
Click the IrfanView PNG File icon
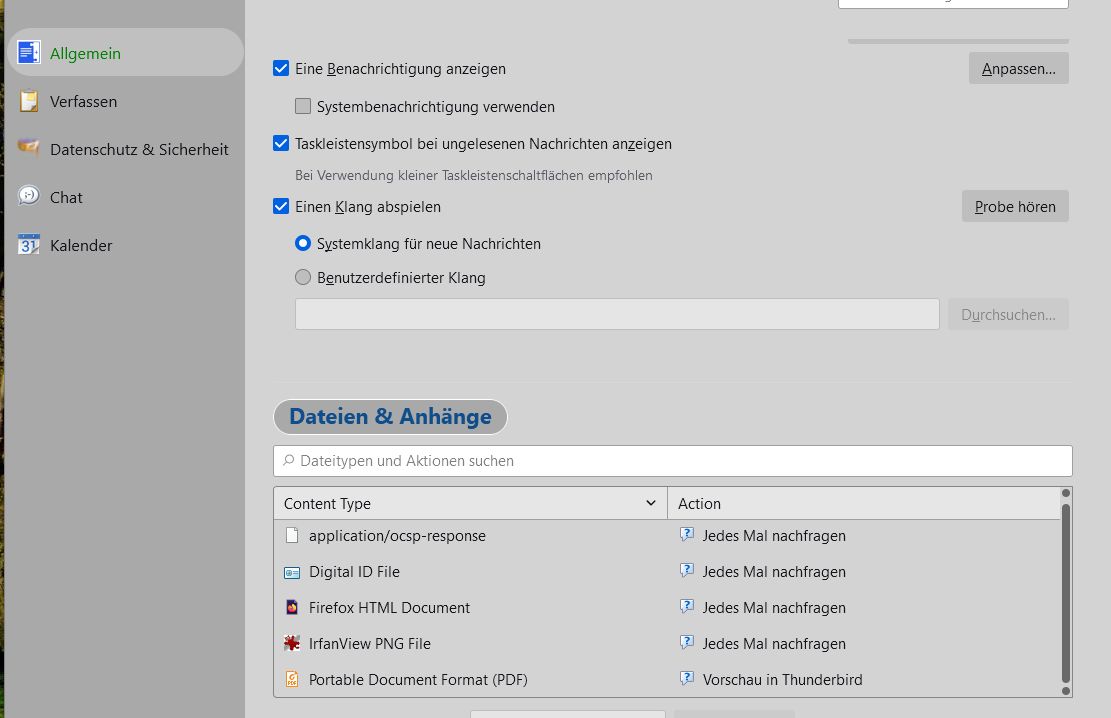click(x=292, y=643)
